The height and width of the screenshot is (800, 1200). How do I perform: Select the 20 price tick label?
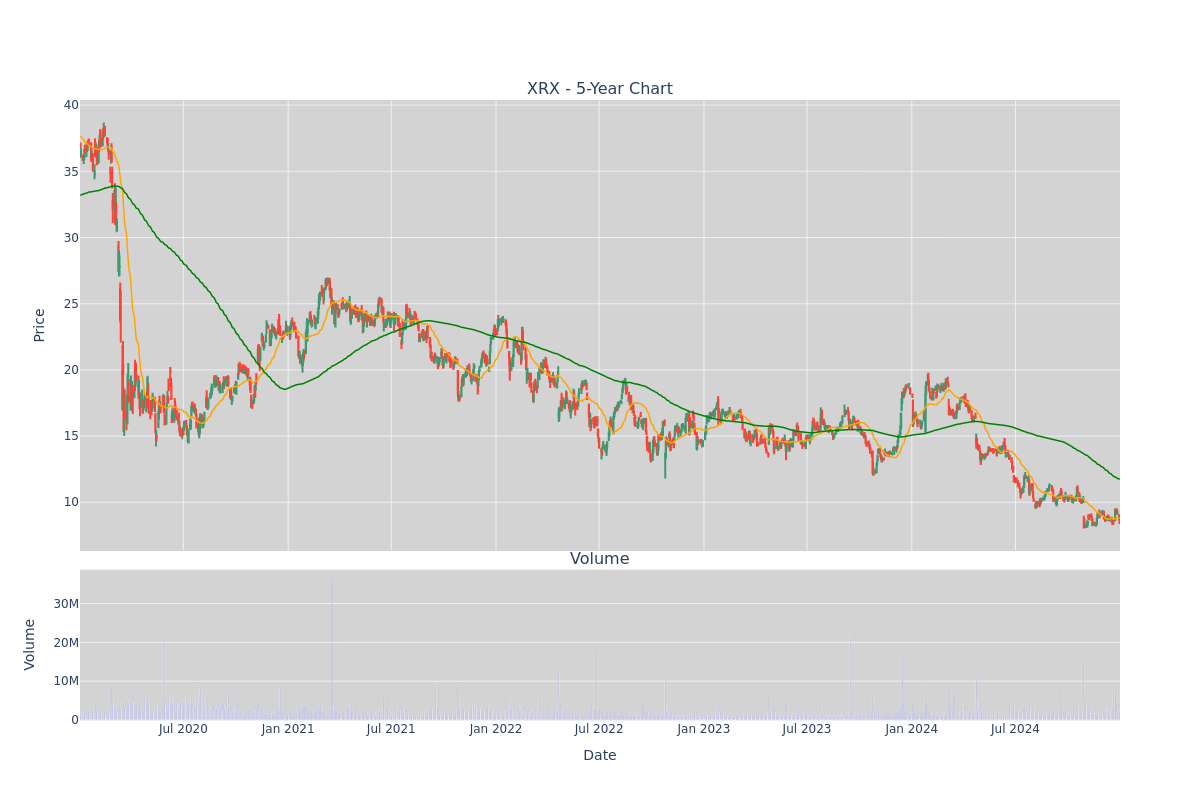click(x=71, y=369)
